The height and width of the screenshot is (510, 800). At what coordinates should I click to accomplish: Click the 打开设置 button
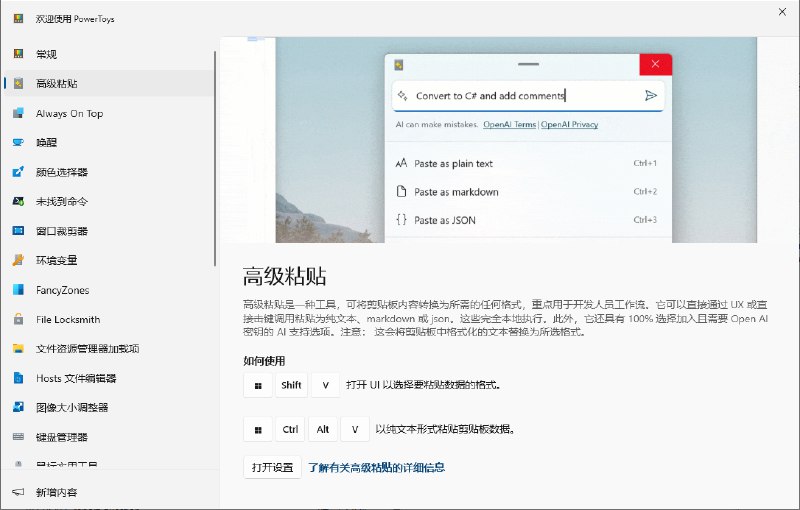tap(272, 467)
